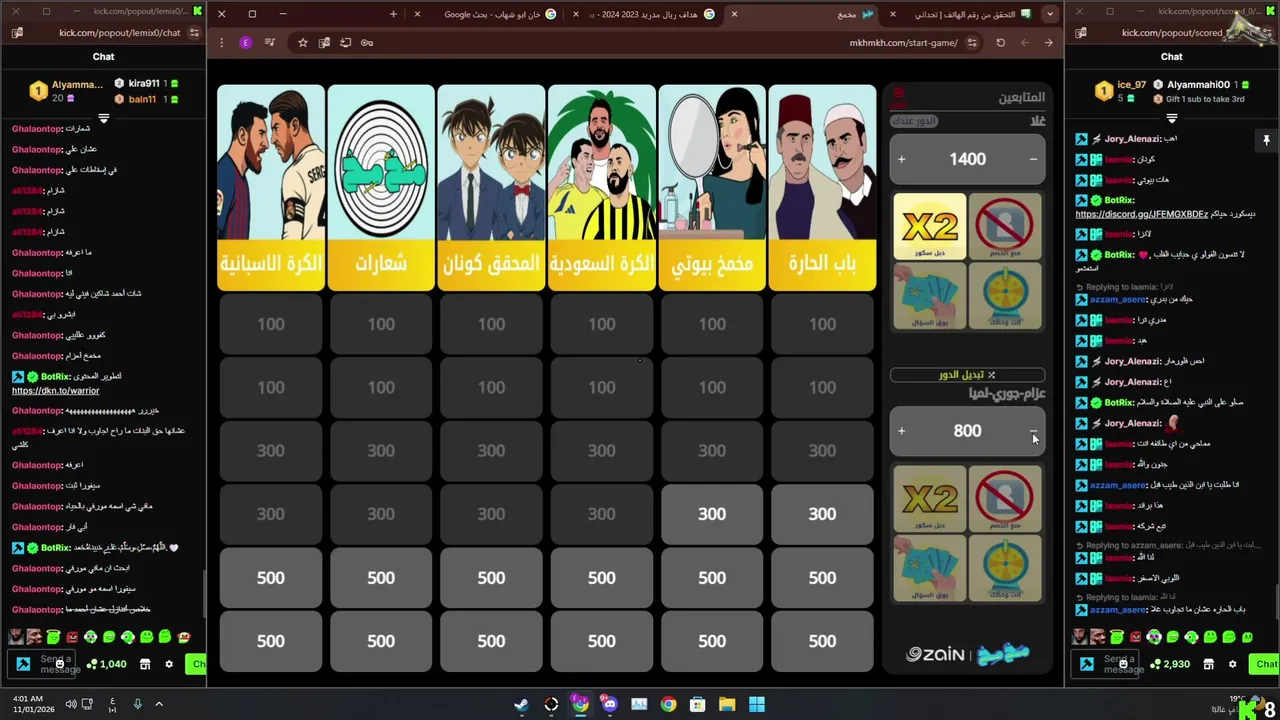Increase عزام-جوري-لميا team score of 800
Screen dimensions: 1280x720
click(901, 431)
